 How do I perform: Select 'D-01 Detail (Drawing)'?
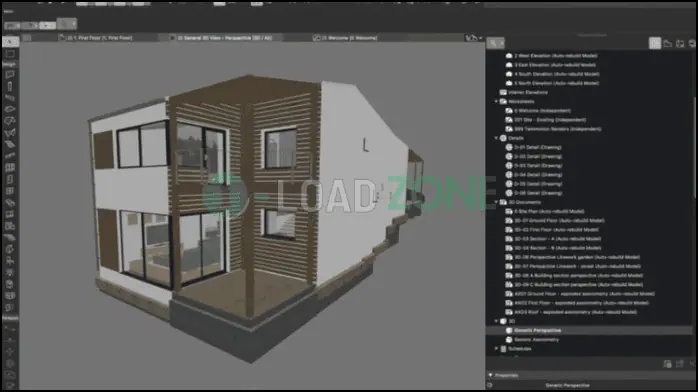(x=537, y=147)
